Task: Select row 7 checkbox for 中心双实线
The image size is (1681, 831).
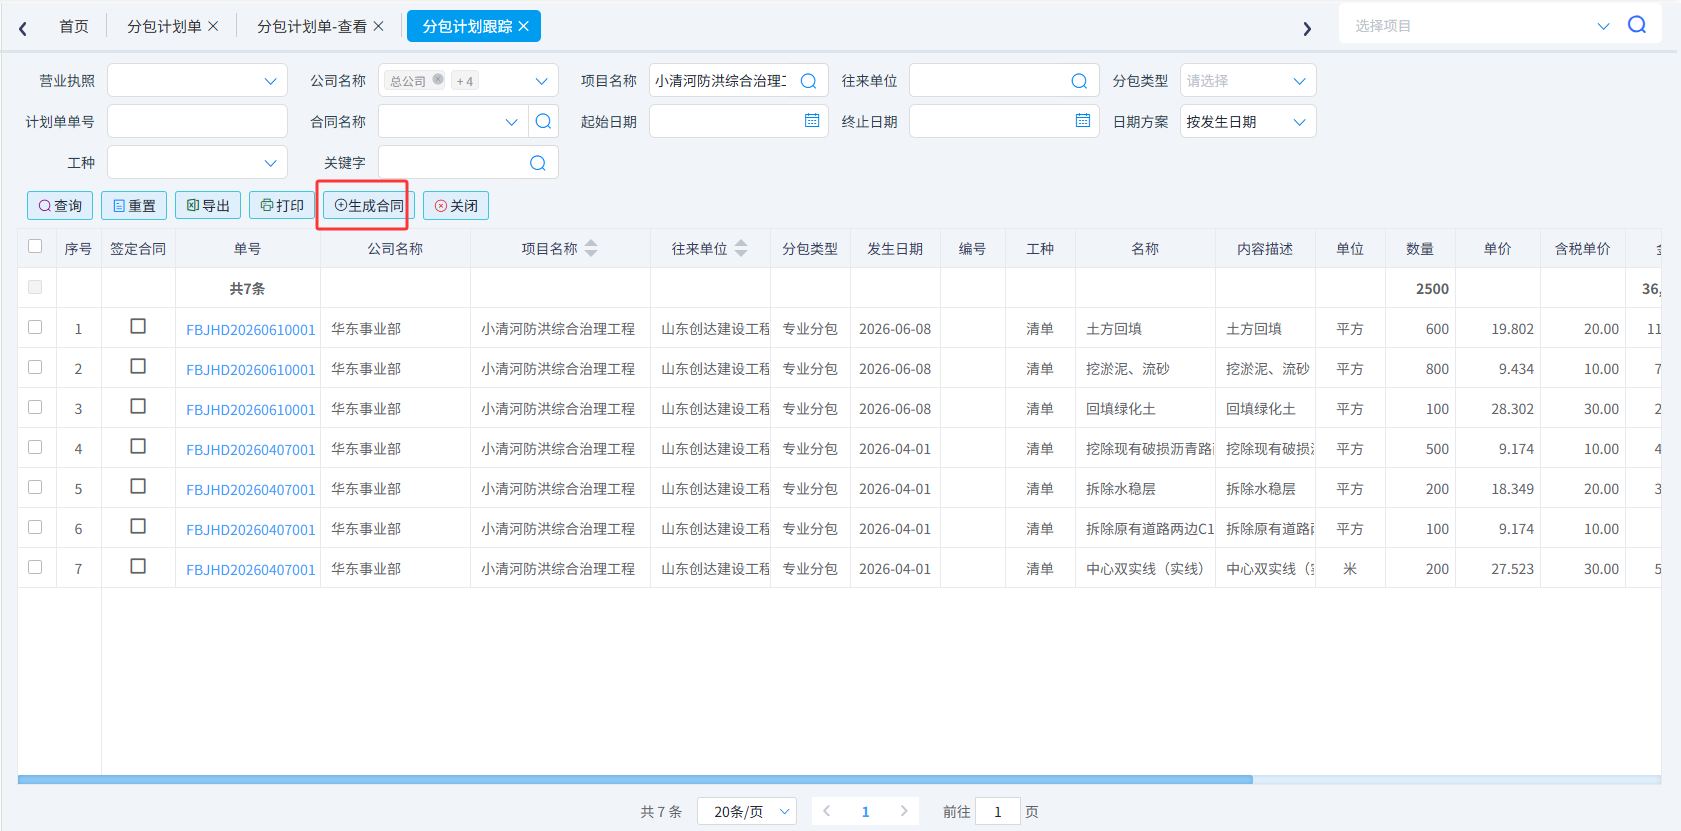Action: coord(35,567)
